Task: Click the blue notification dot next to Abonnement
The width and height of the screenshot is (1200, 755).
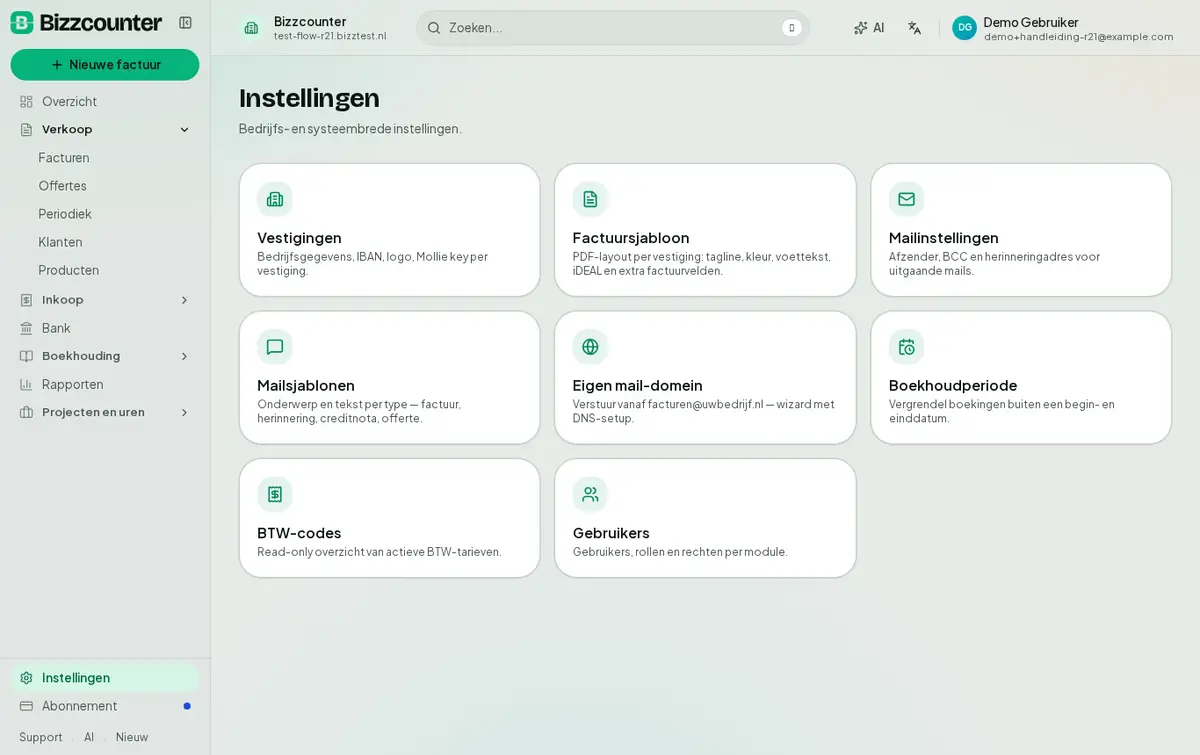Action: pyautogui.click(x=187, y=706)
